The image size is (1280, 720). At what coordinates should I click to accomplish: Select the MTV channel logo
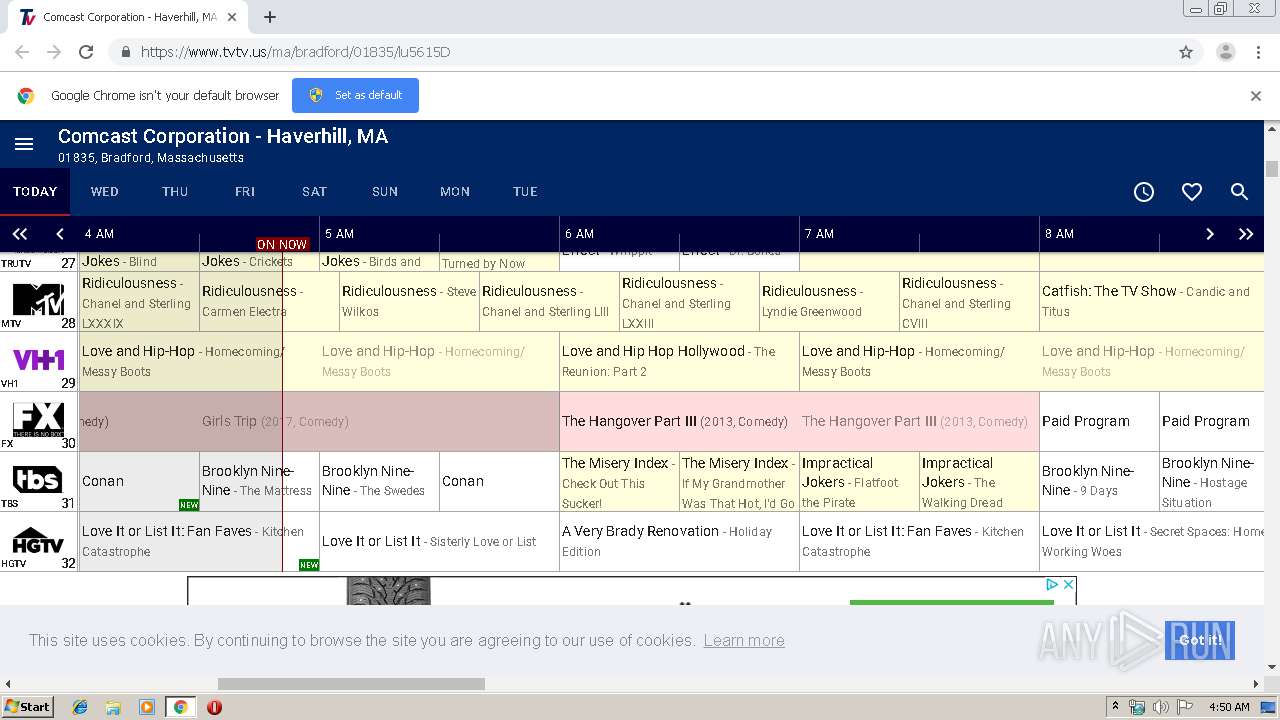38,299
